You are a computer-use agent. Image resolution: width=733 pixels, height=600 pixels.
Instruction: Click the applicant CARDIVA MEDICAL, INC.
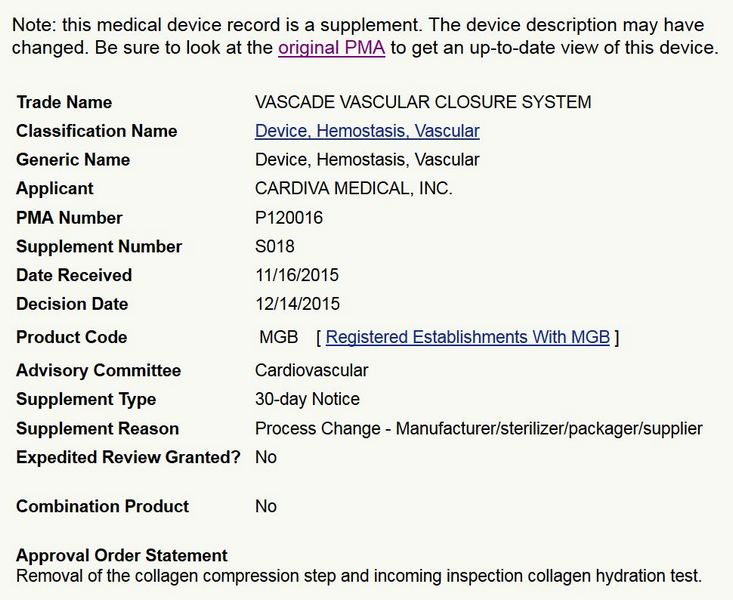click(x=354, y=189)
